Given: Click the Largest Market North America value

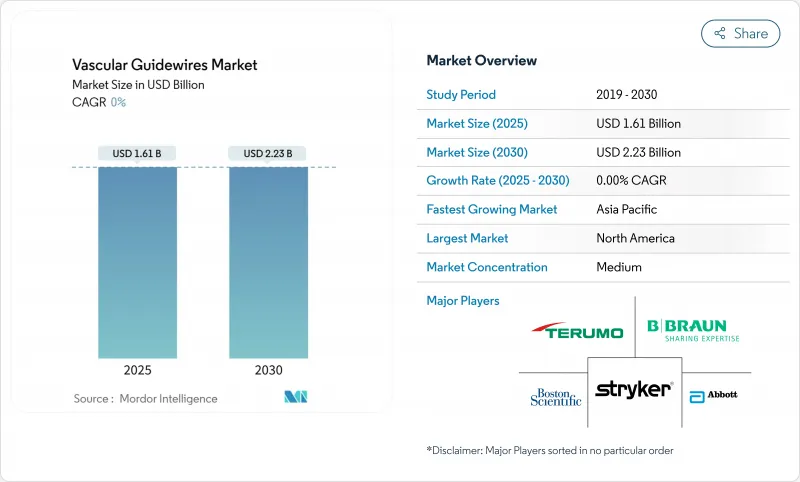Looking at the screenshot, I should 634,238.
